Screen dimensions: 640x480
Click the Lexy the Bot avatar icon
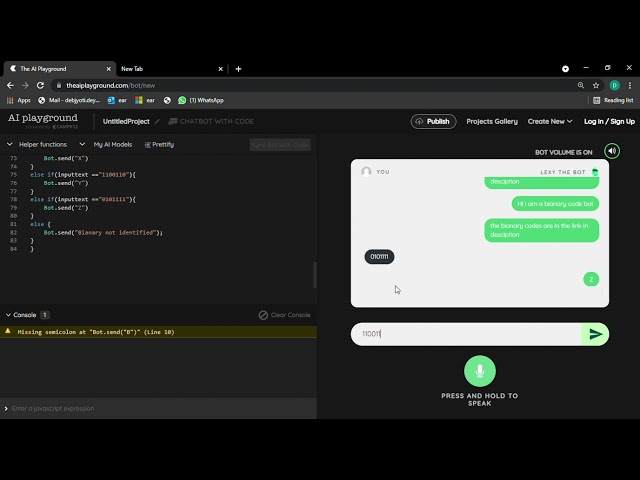tap(595, 172)
